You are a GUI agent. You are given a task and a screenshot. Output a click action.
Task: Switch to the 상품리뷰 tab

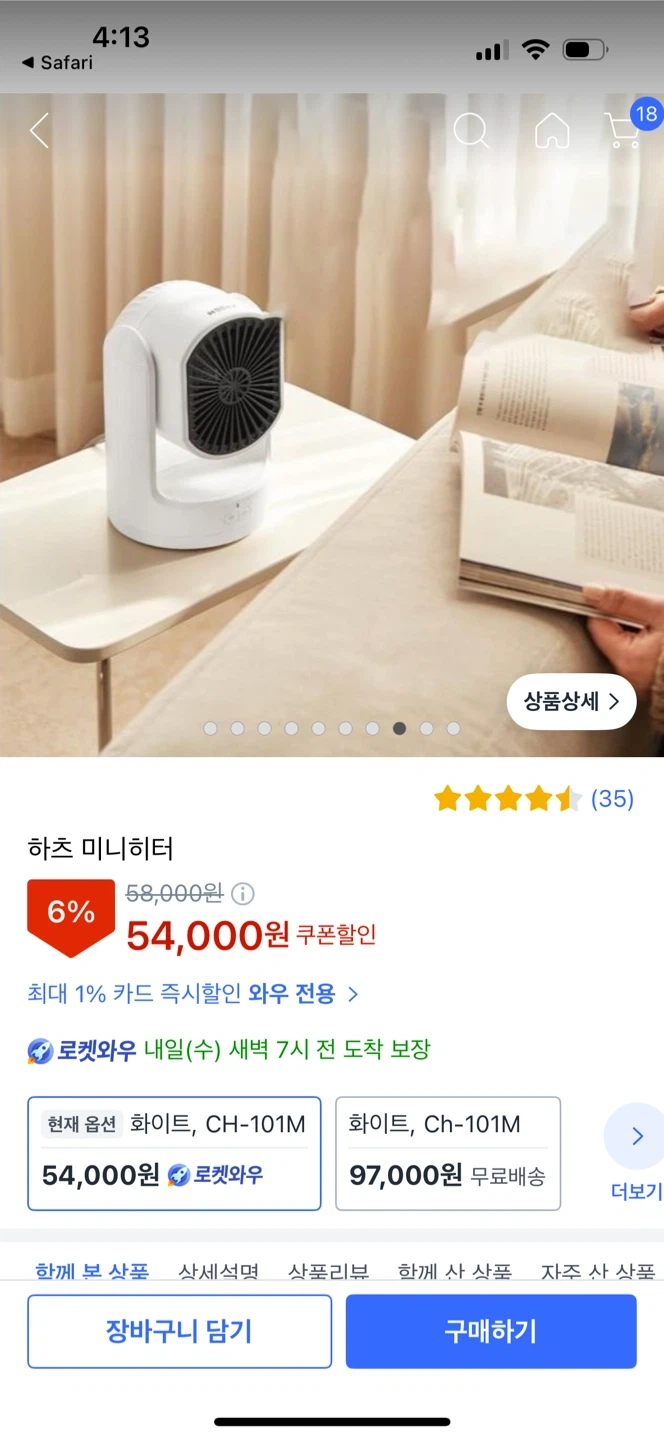(328, 1272)
